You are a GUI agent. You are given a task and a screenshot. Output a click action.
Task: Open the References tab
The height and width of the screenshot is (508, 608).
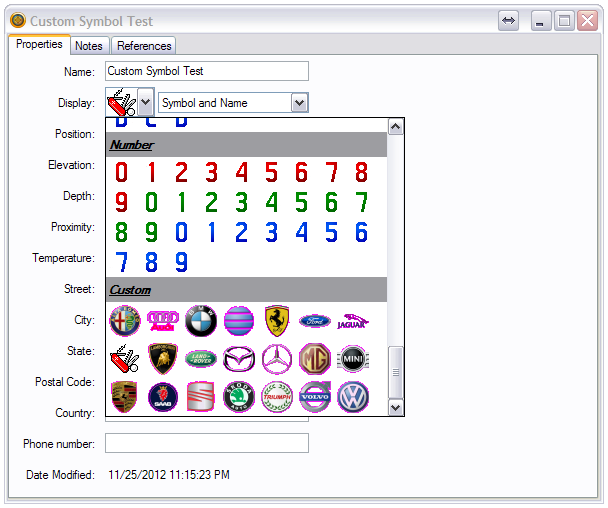pos(144,46)
